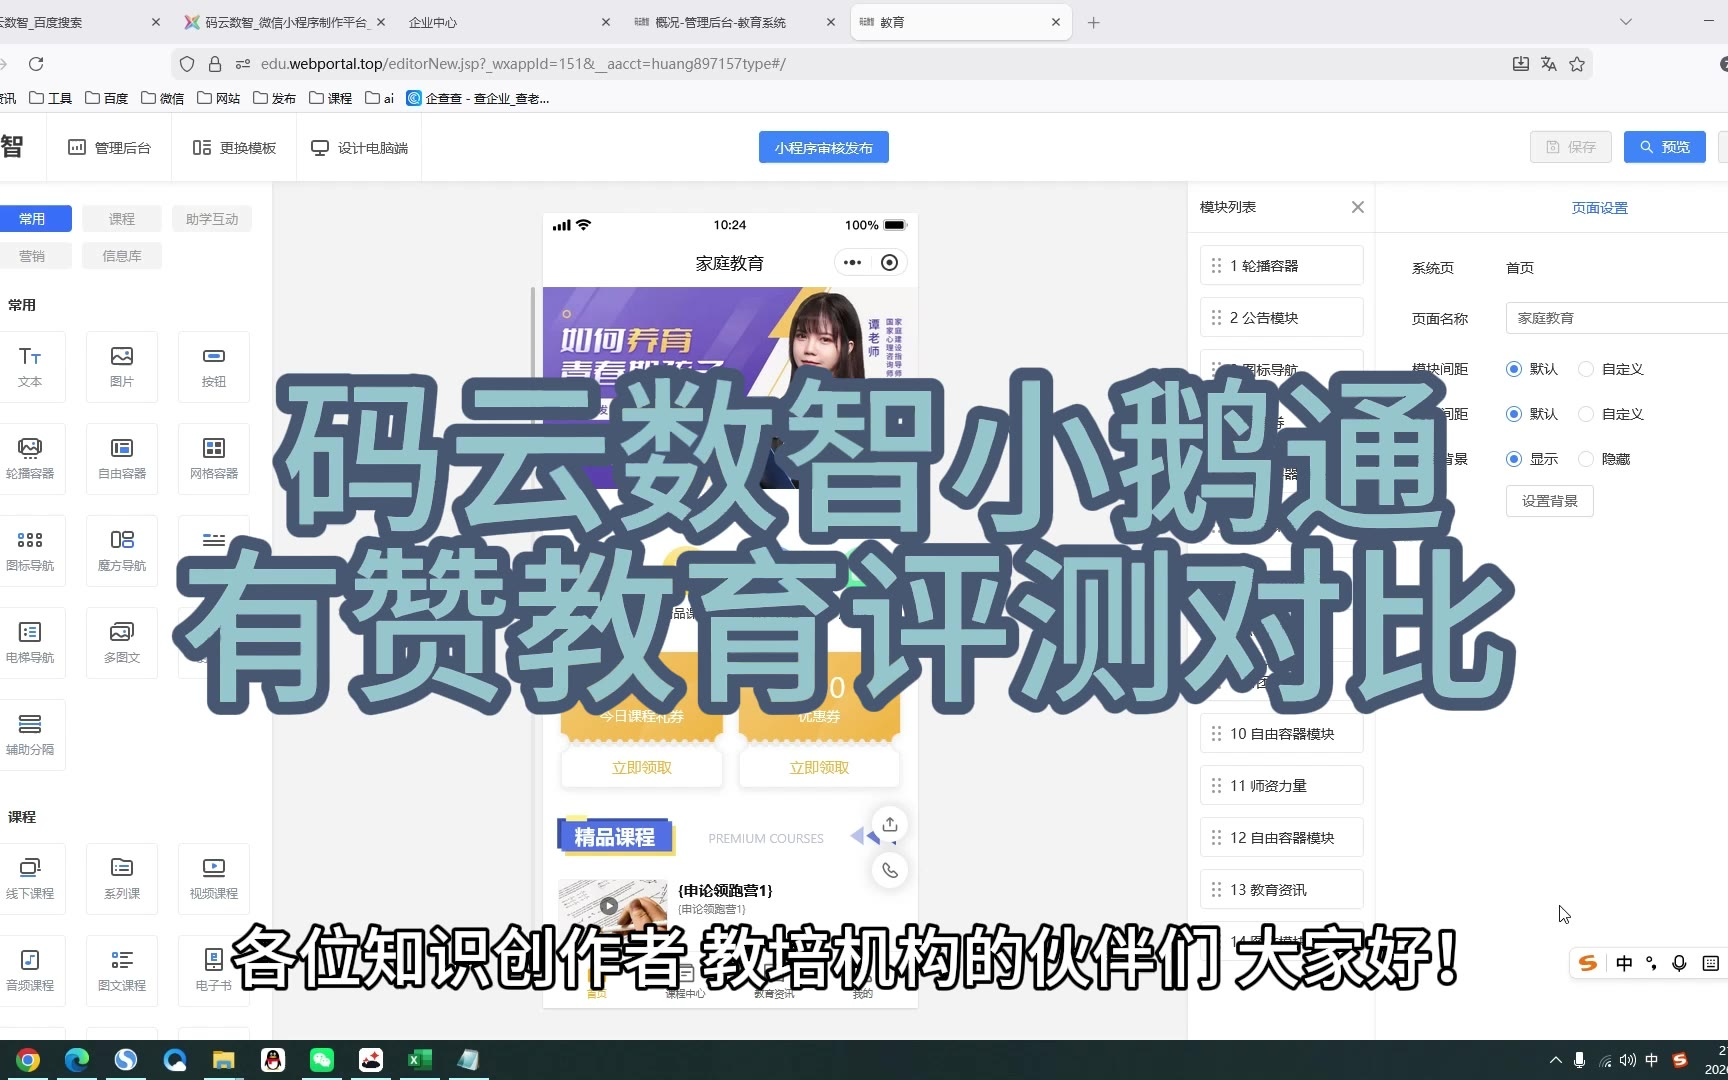The image size is (1728, 1080).
Task: Click the share floating icon in preview
Action: click(x=889, y=824)
